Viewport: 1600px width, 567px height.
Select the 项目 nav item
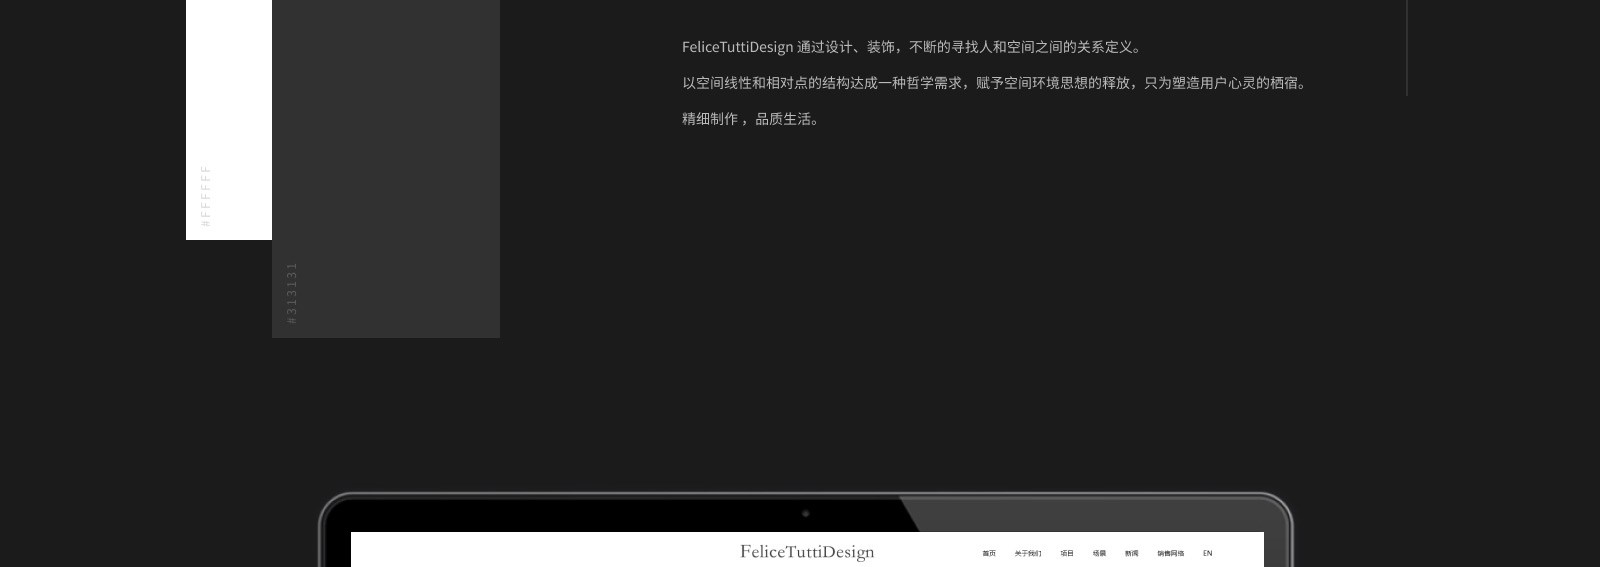[x=1067, y=553]
